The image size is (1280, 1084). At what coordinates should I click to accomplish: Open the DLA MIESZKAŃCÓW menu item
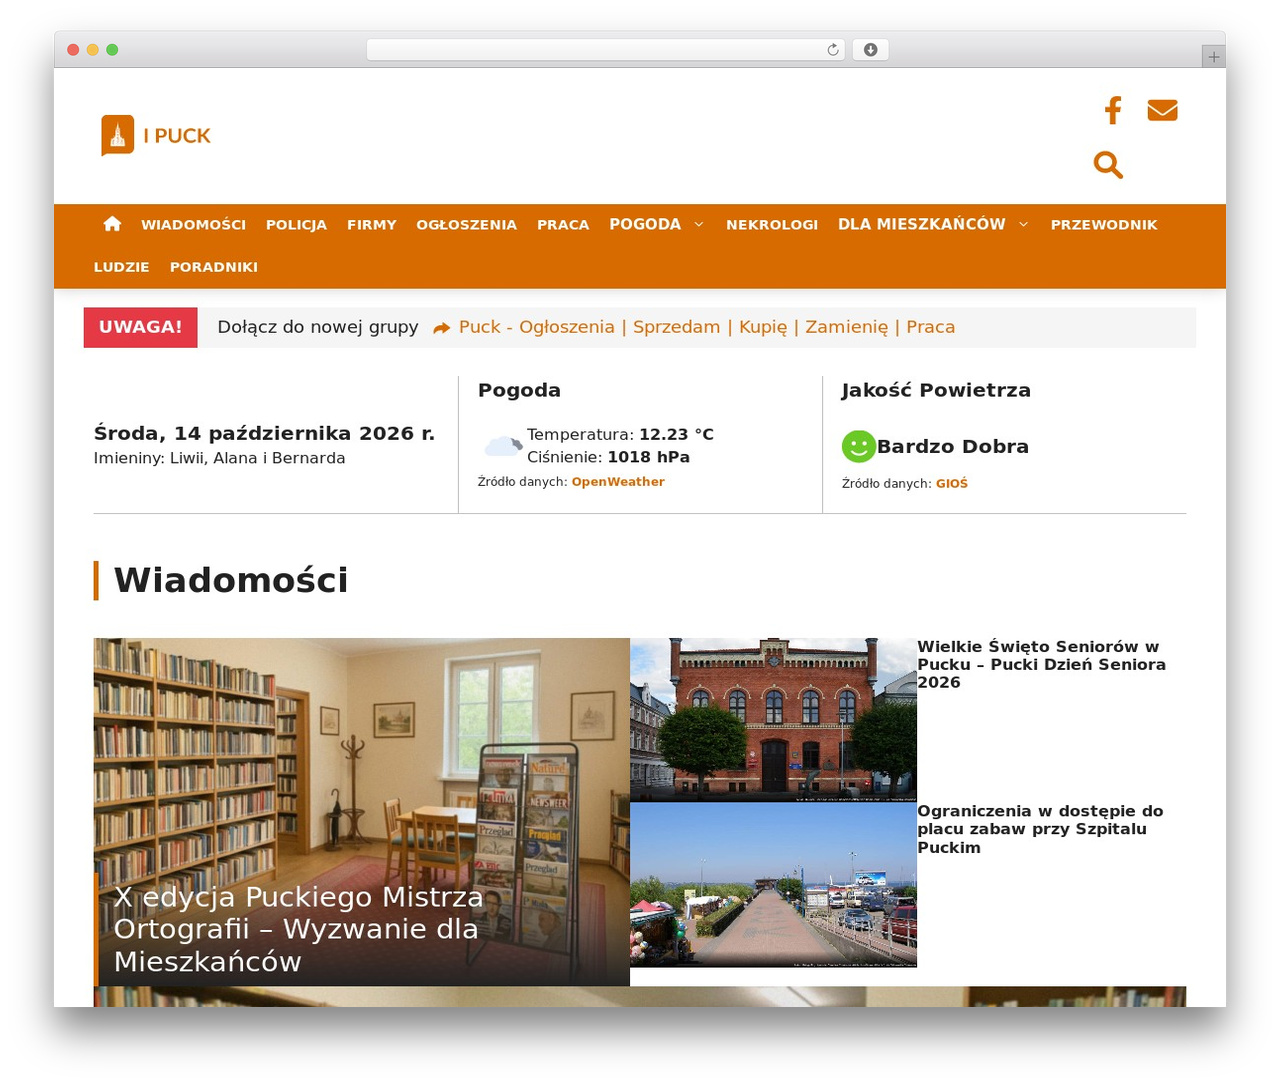click(922, 224)
